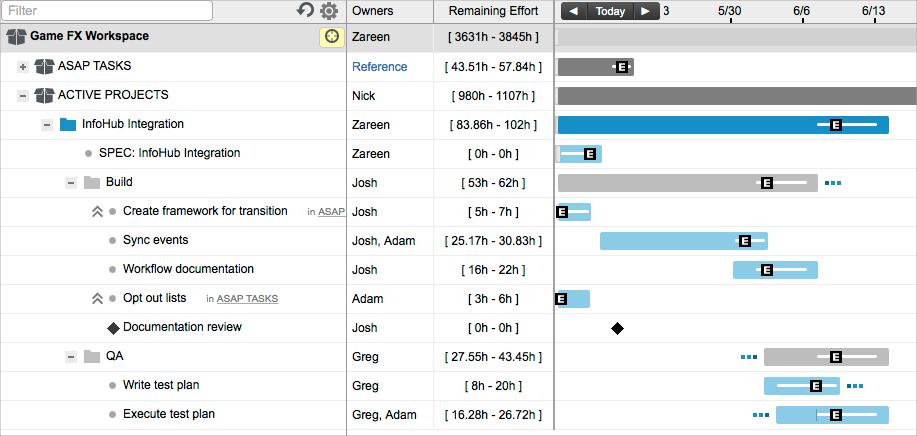Click the undo arrow icon
Screen dimensions: 917x436
click(x=306, y=11)
